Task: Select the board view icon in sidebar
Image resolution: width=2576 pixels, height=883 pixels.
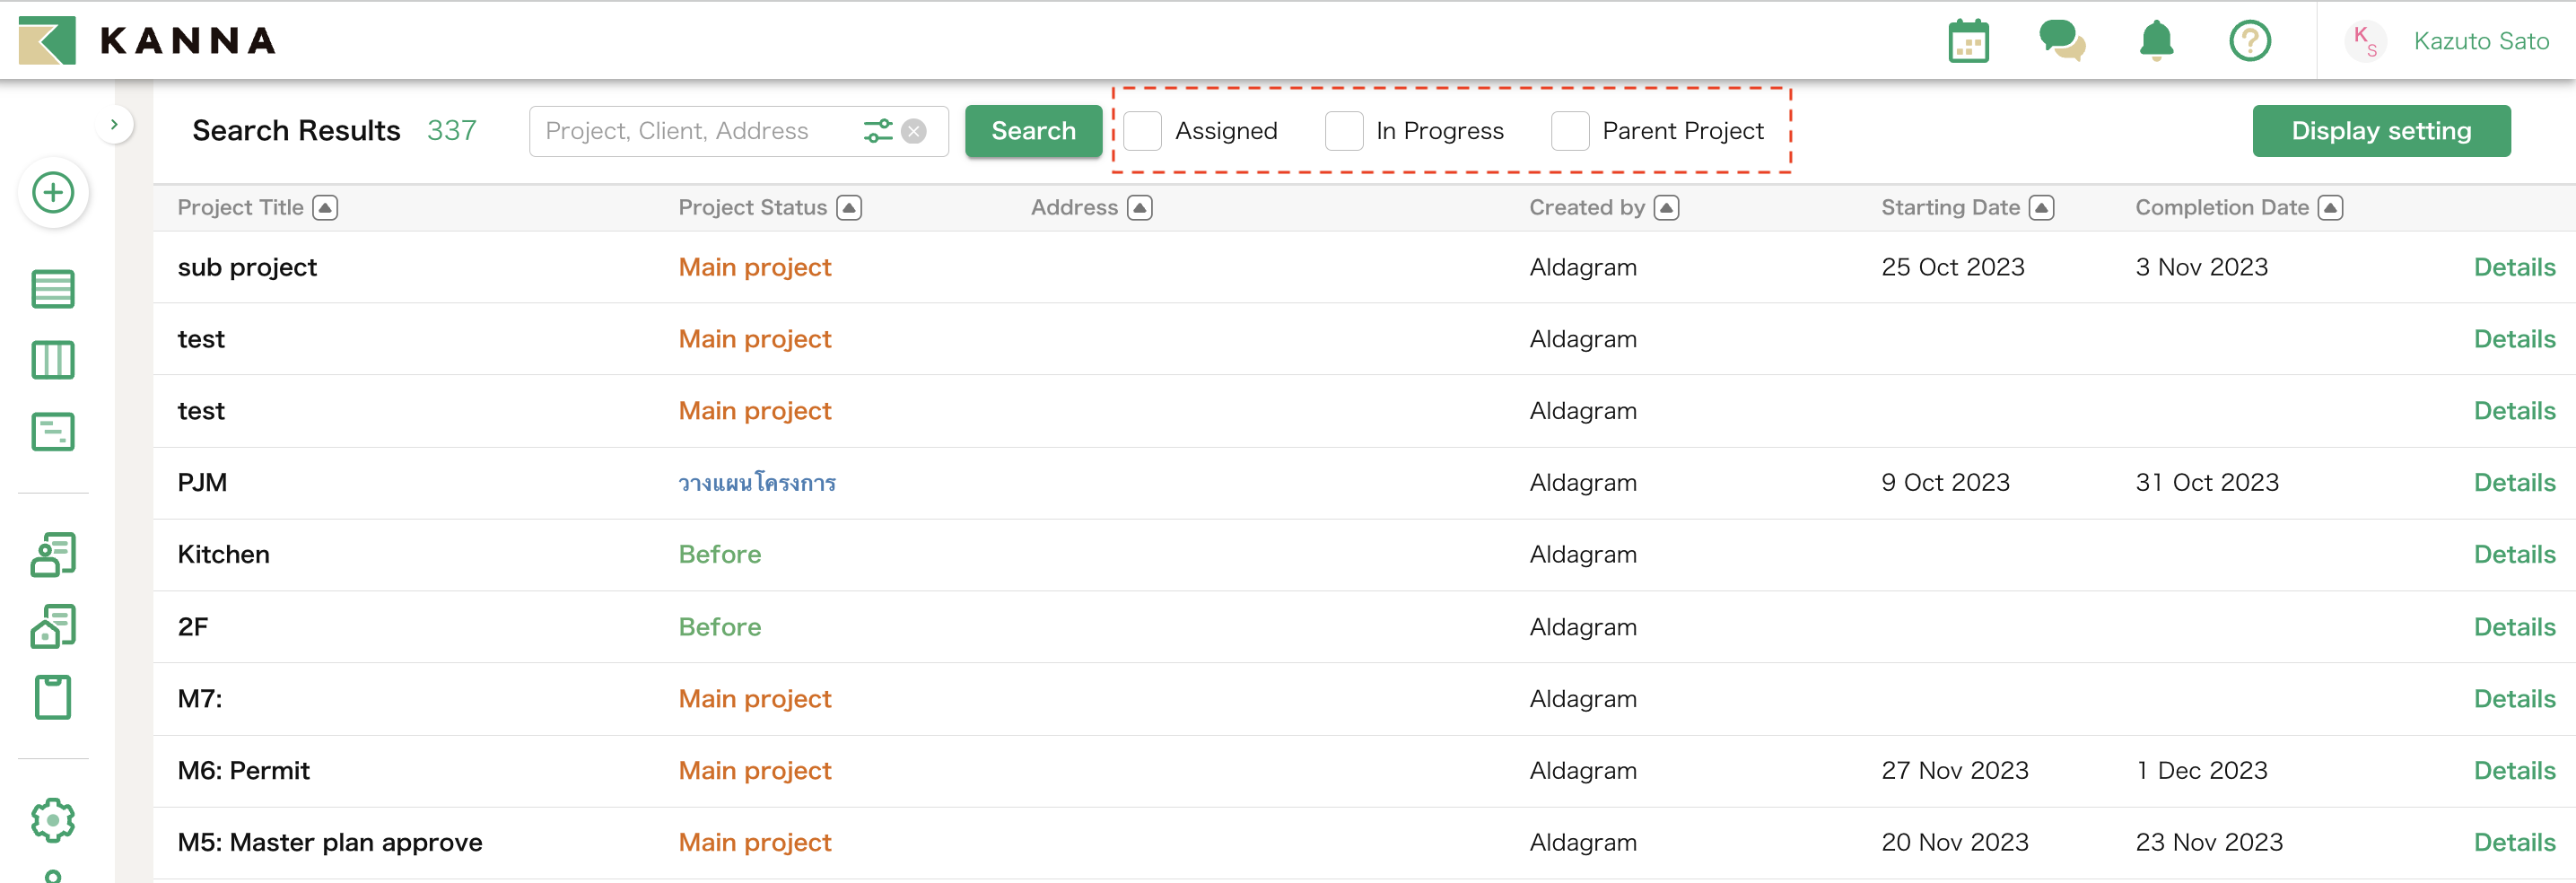Action: [53, 360]
